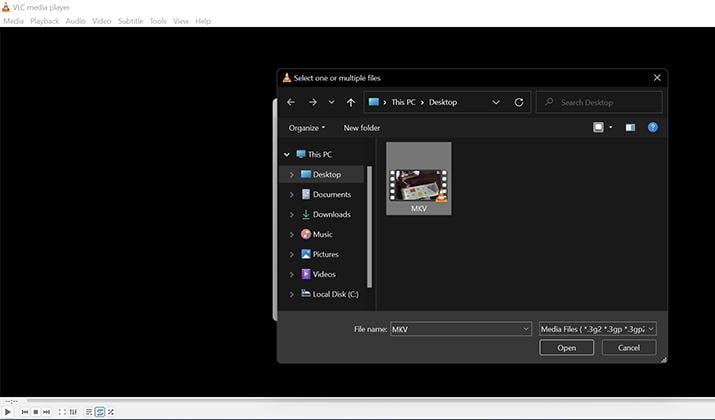Screen dimensions: 715x420
Task: Expand the Videos tree node
Action: [x=291, y=275]
